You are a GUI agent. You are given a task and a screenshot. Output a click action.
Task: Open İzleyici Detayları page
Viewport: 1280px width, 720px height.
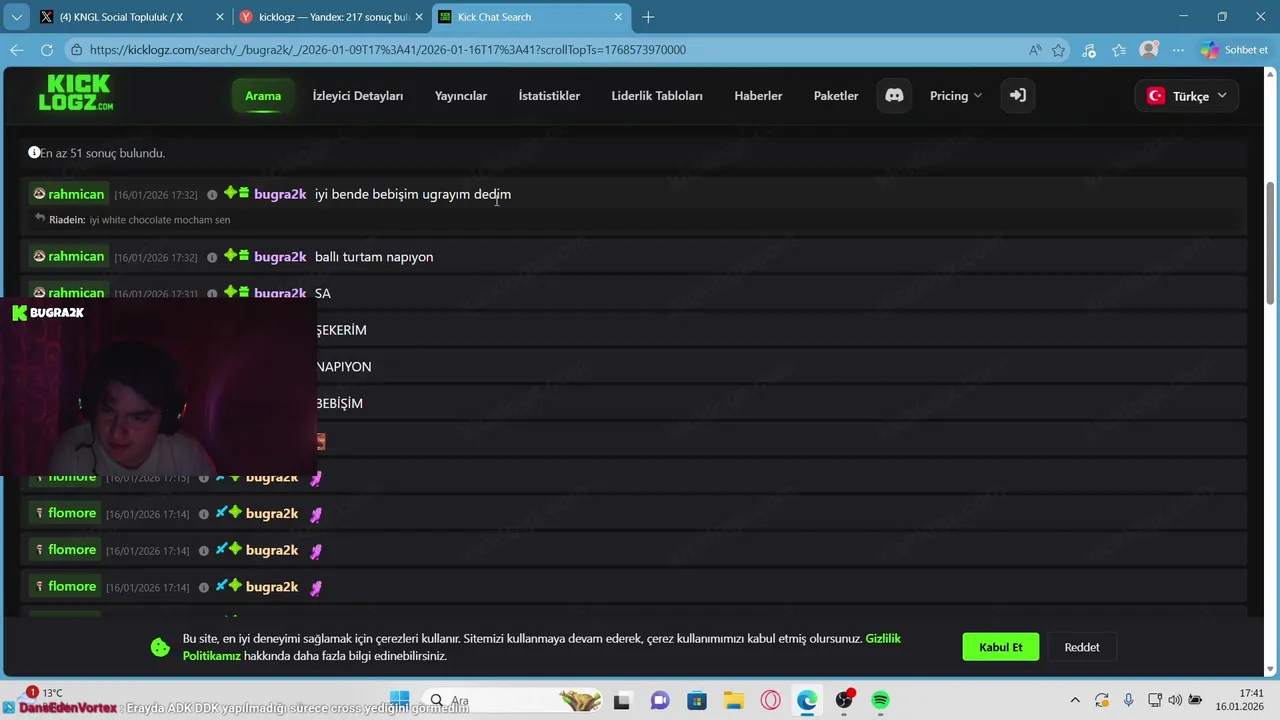click(358, 96)
